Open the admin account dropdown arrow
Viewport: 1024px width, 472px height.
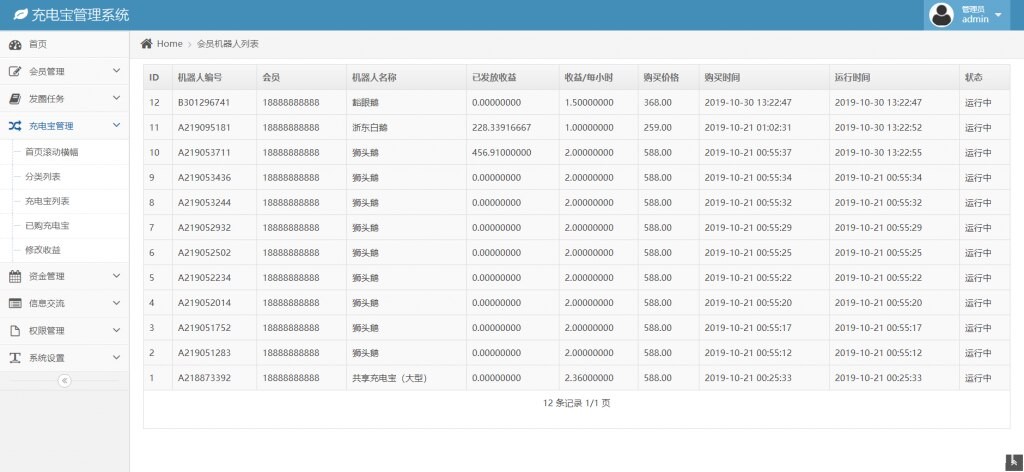coord(998,15)
